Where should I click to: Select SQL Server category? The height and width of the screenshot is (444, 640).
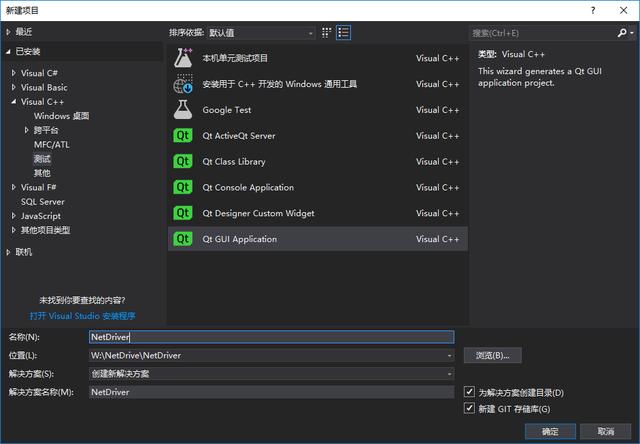(x=42, y=202)
